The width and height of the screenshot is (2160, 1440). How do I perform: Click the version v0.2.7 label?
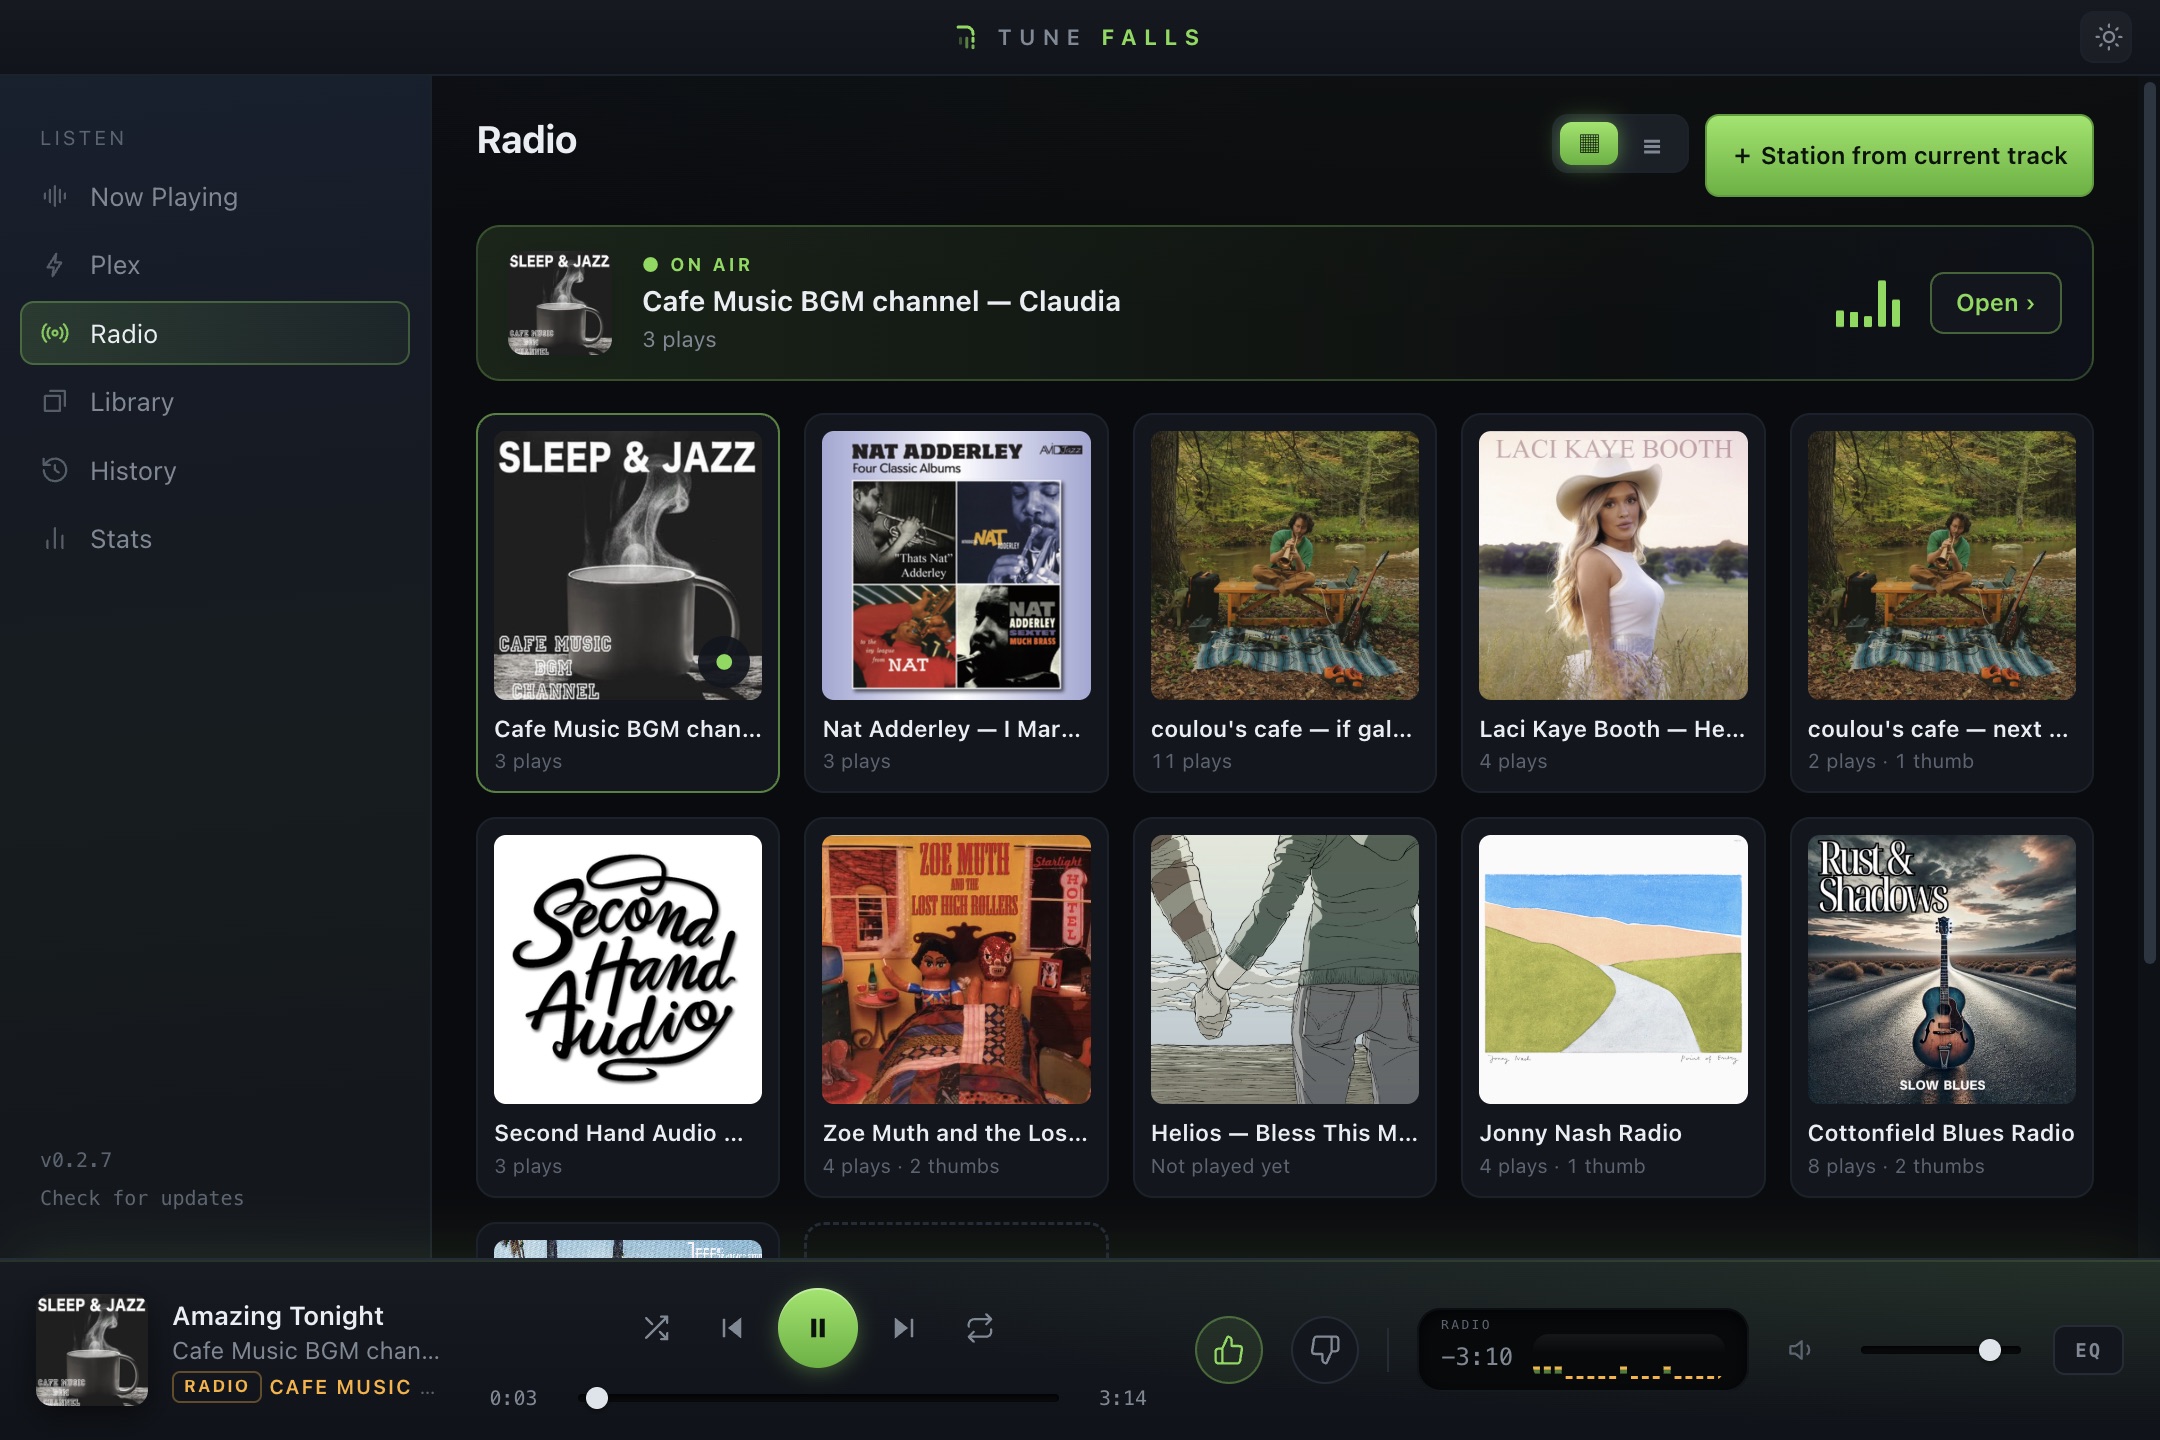[x=76, y=1160]
